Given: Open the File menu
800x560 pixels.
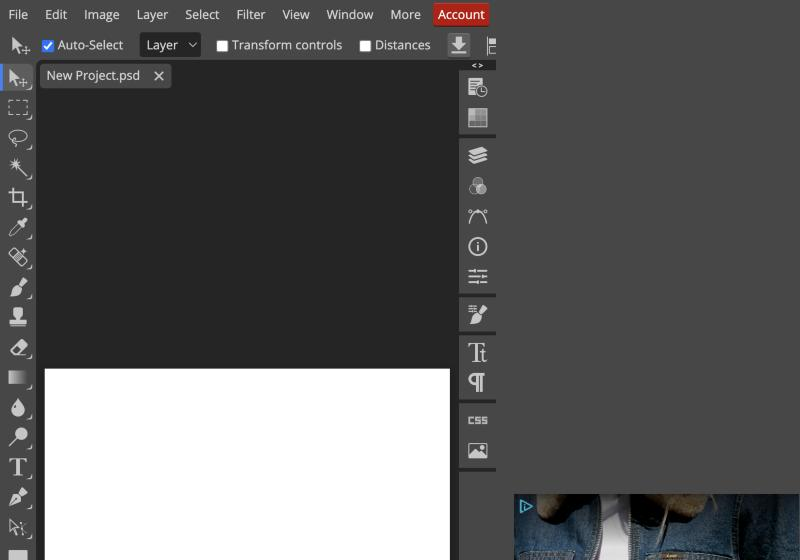Looking at the screenshot, I should (x=18, y=14).
